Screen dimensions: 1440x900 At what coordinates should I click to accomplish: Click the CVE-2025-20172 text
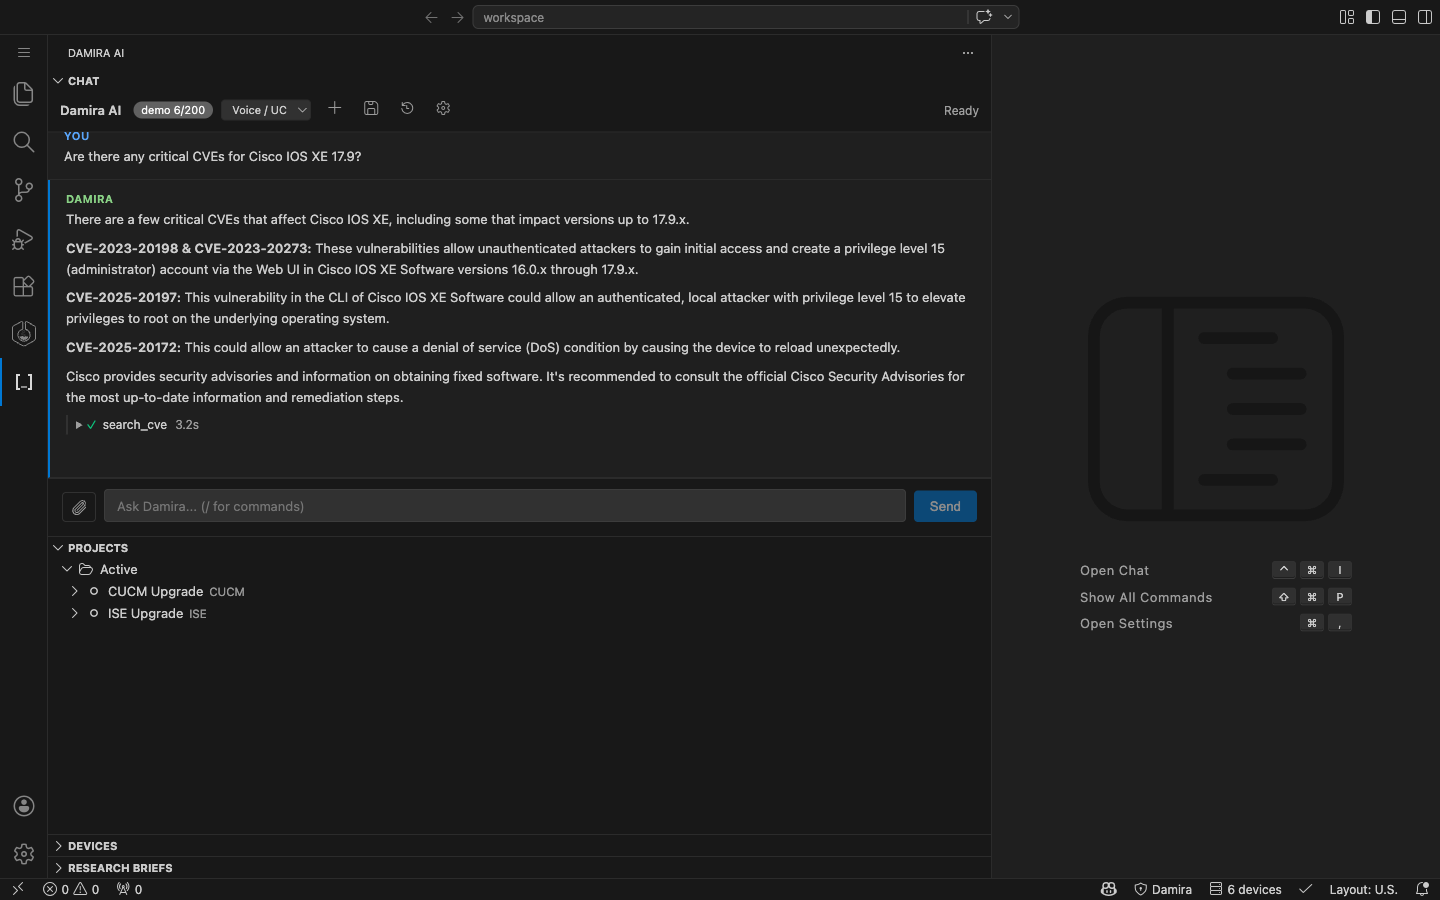(123, 347)
